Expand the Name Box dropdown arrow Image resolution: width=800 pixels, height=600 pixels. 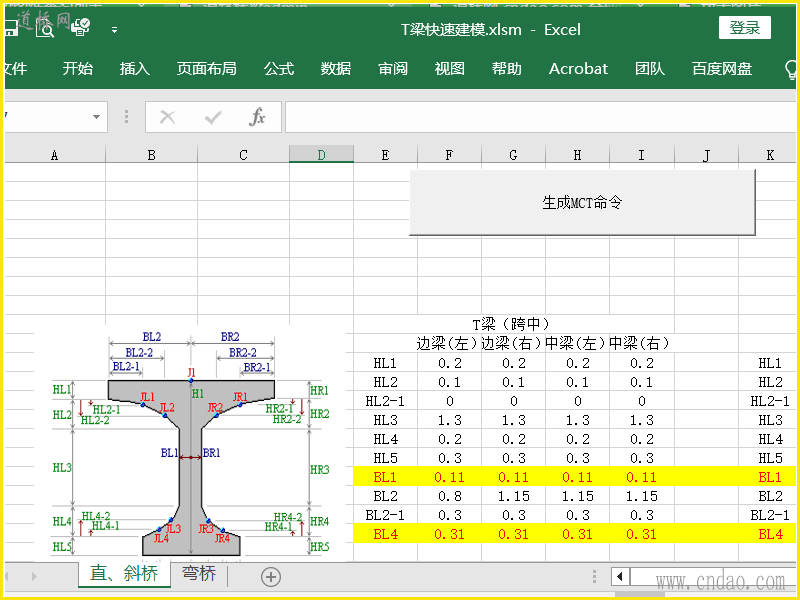tap(96, 117)
